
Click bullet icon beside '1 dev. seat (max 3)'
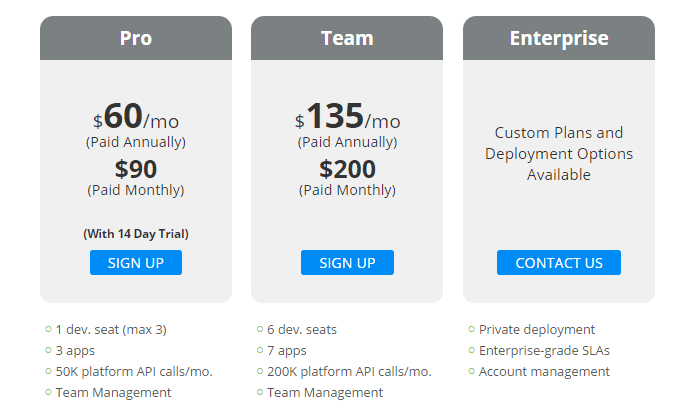coord(49,329)
